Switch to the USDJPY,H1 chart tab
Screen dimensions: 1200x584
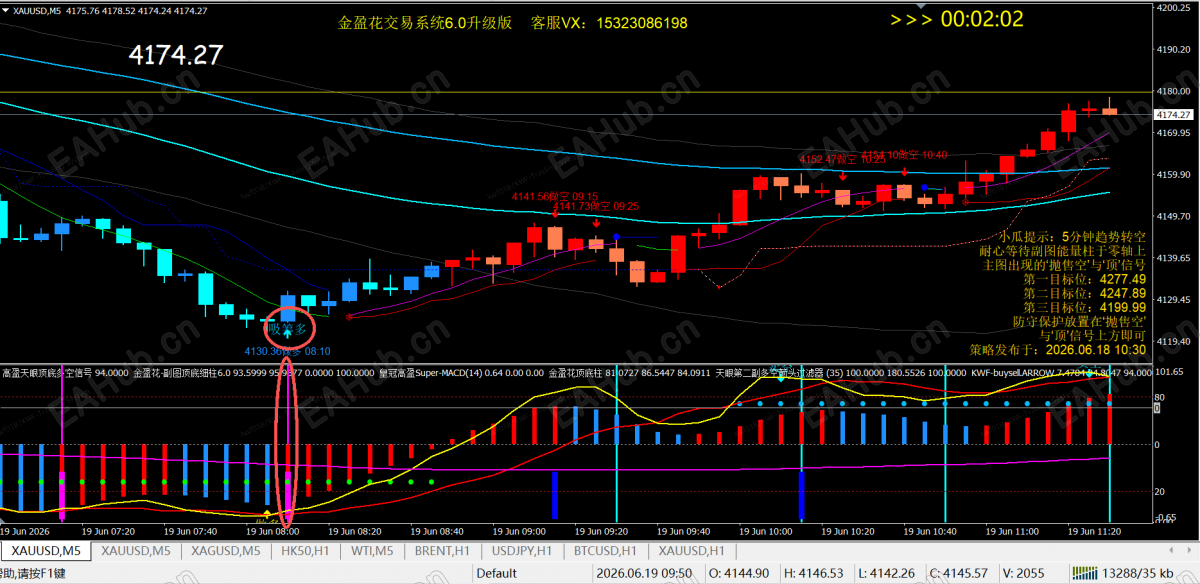pos(521,551)
